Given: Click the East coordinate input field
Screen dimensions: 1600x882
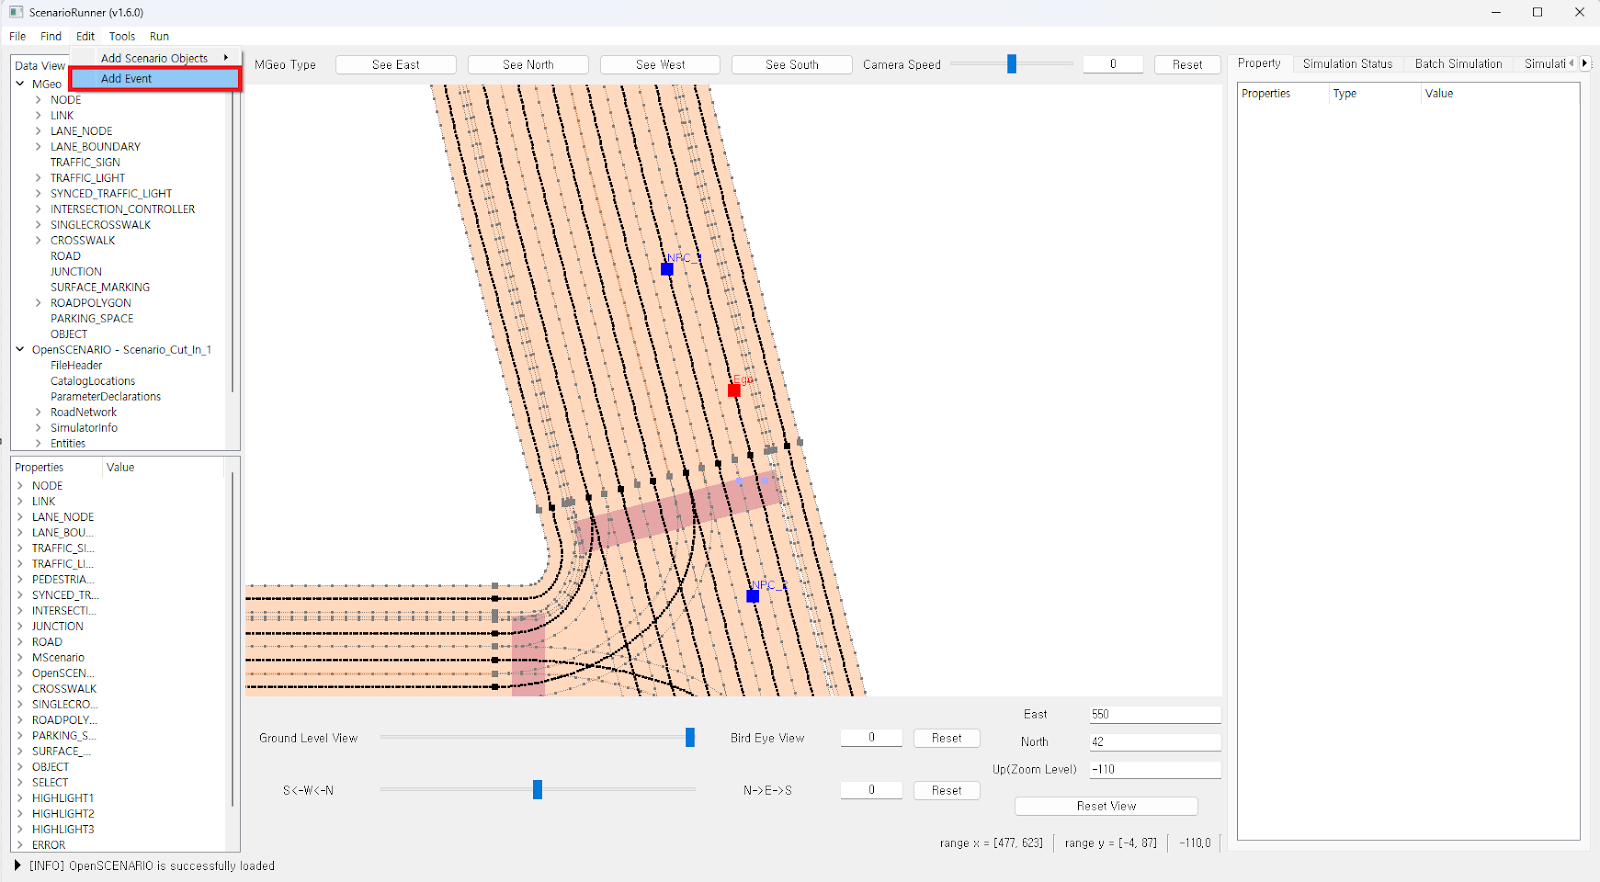Looking at the screenshot, I should point(1154,714).
